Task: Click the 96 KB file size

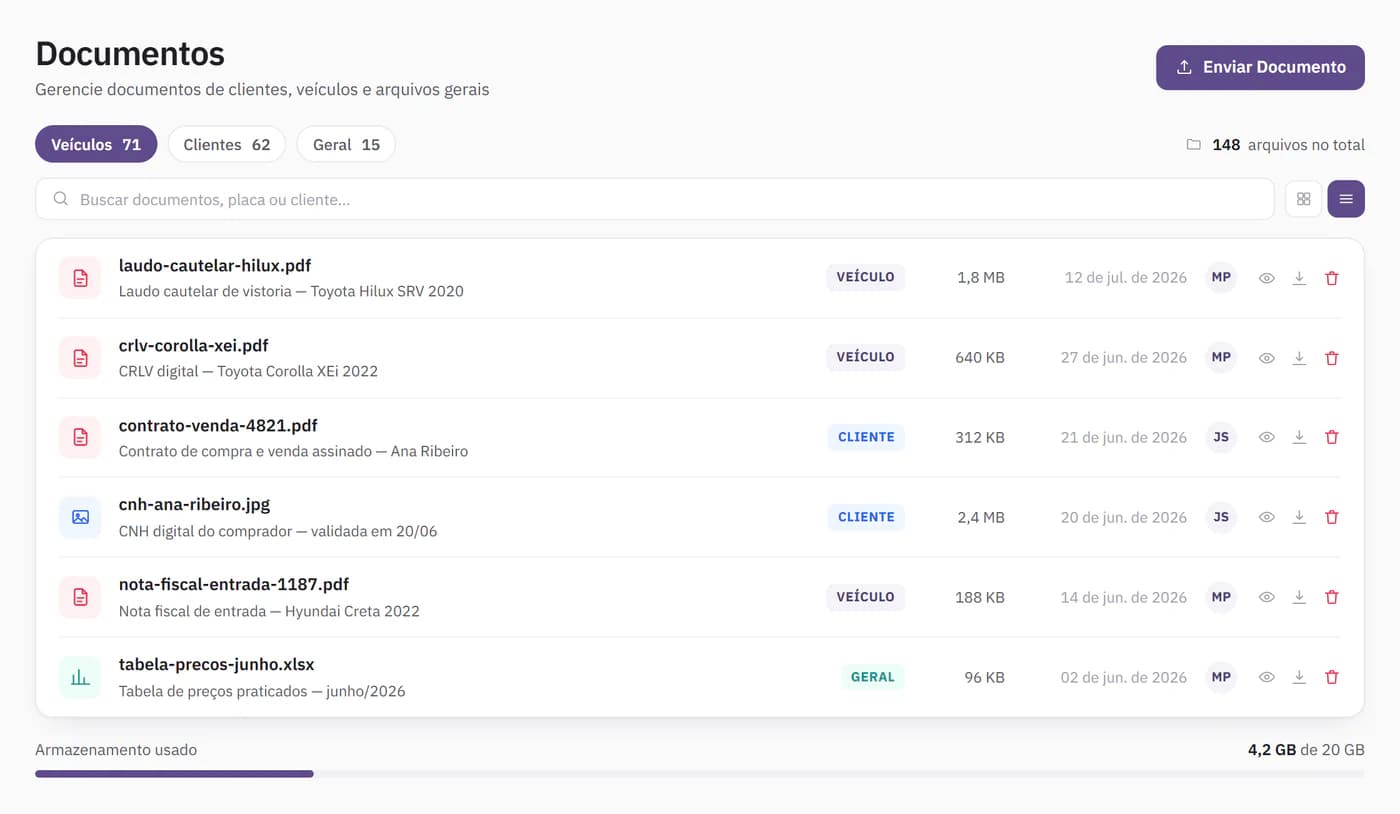Action: point(984,677)
